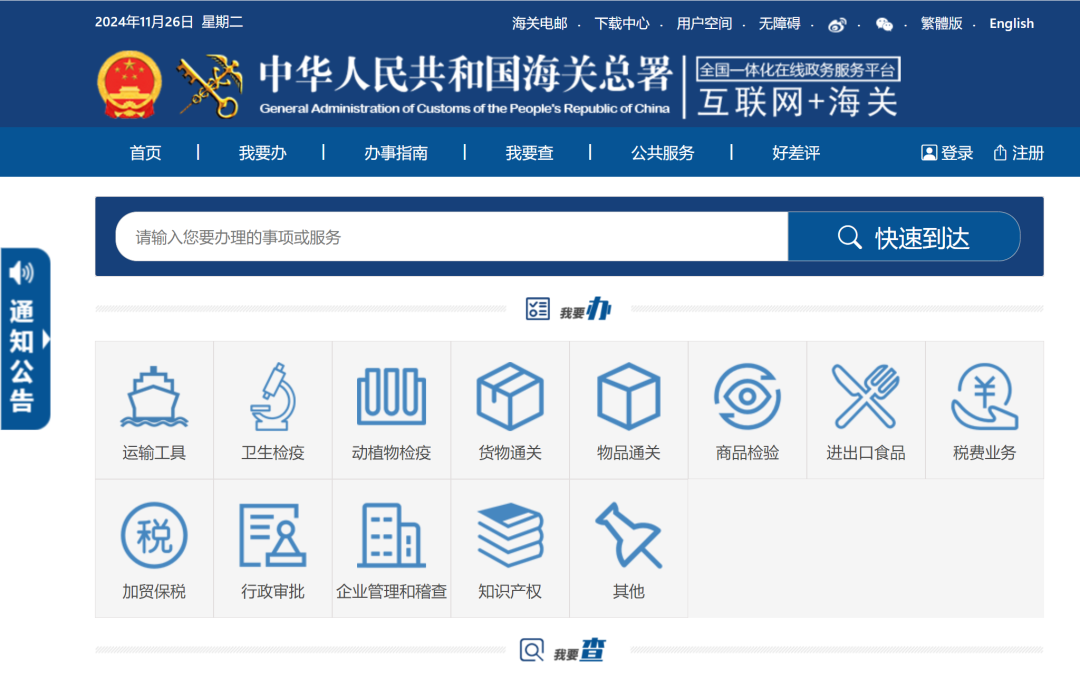Viewport: 1080px width, 677px height.
Task: Open the Weibo icon in top bar
Action: pyautogui.click(x=837, y=25)
